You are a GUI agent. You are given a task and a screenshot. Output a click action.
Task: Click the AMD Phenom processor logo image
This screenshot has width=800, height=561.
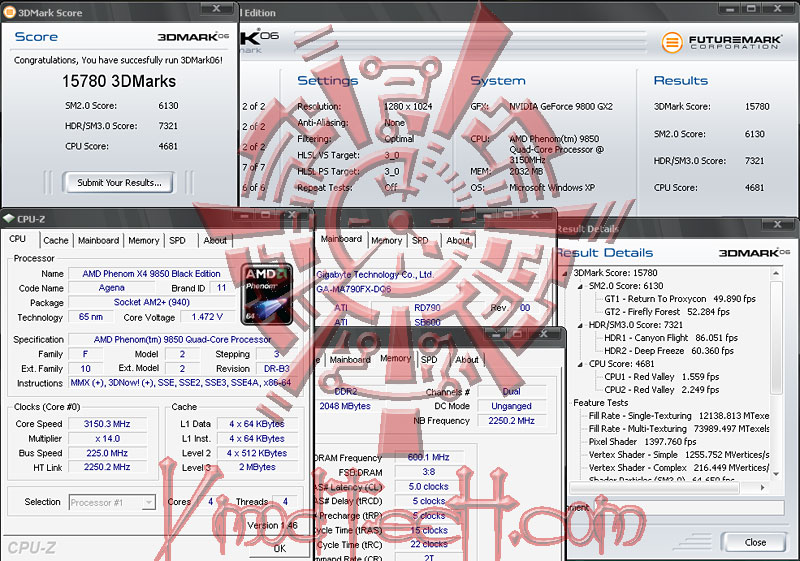267,294
